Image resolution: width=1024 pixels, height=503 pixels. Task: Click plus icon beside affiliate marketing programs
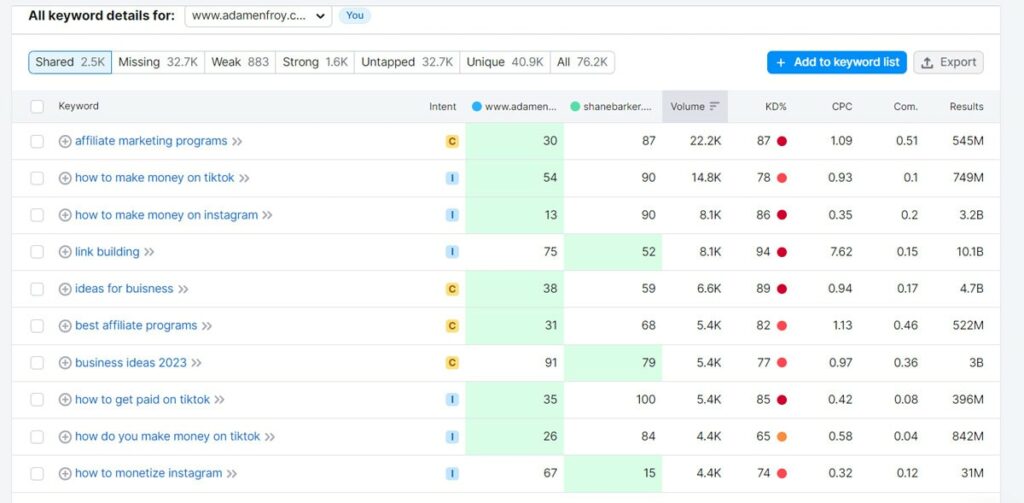[x=65, y=141]
